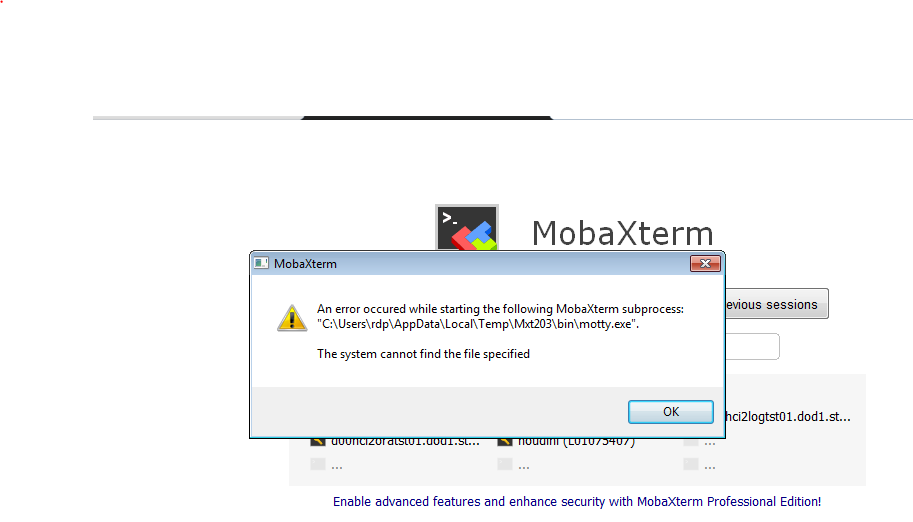The height and width of the screenshot is (522, 913).
Task: Click the MobaXterm dialog title bar icon
Action: (x=261, y=263)
